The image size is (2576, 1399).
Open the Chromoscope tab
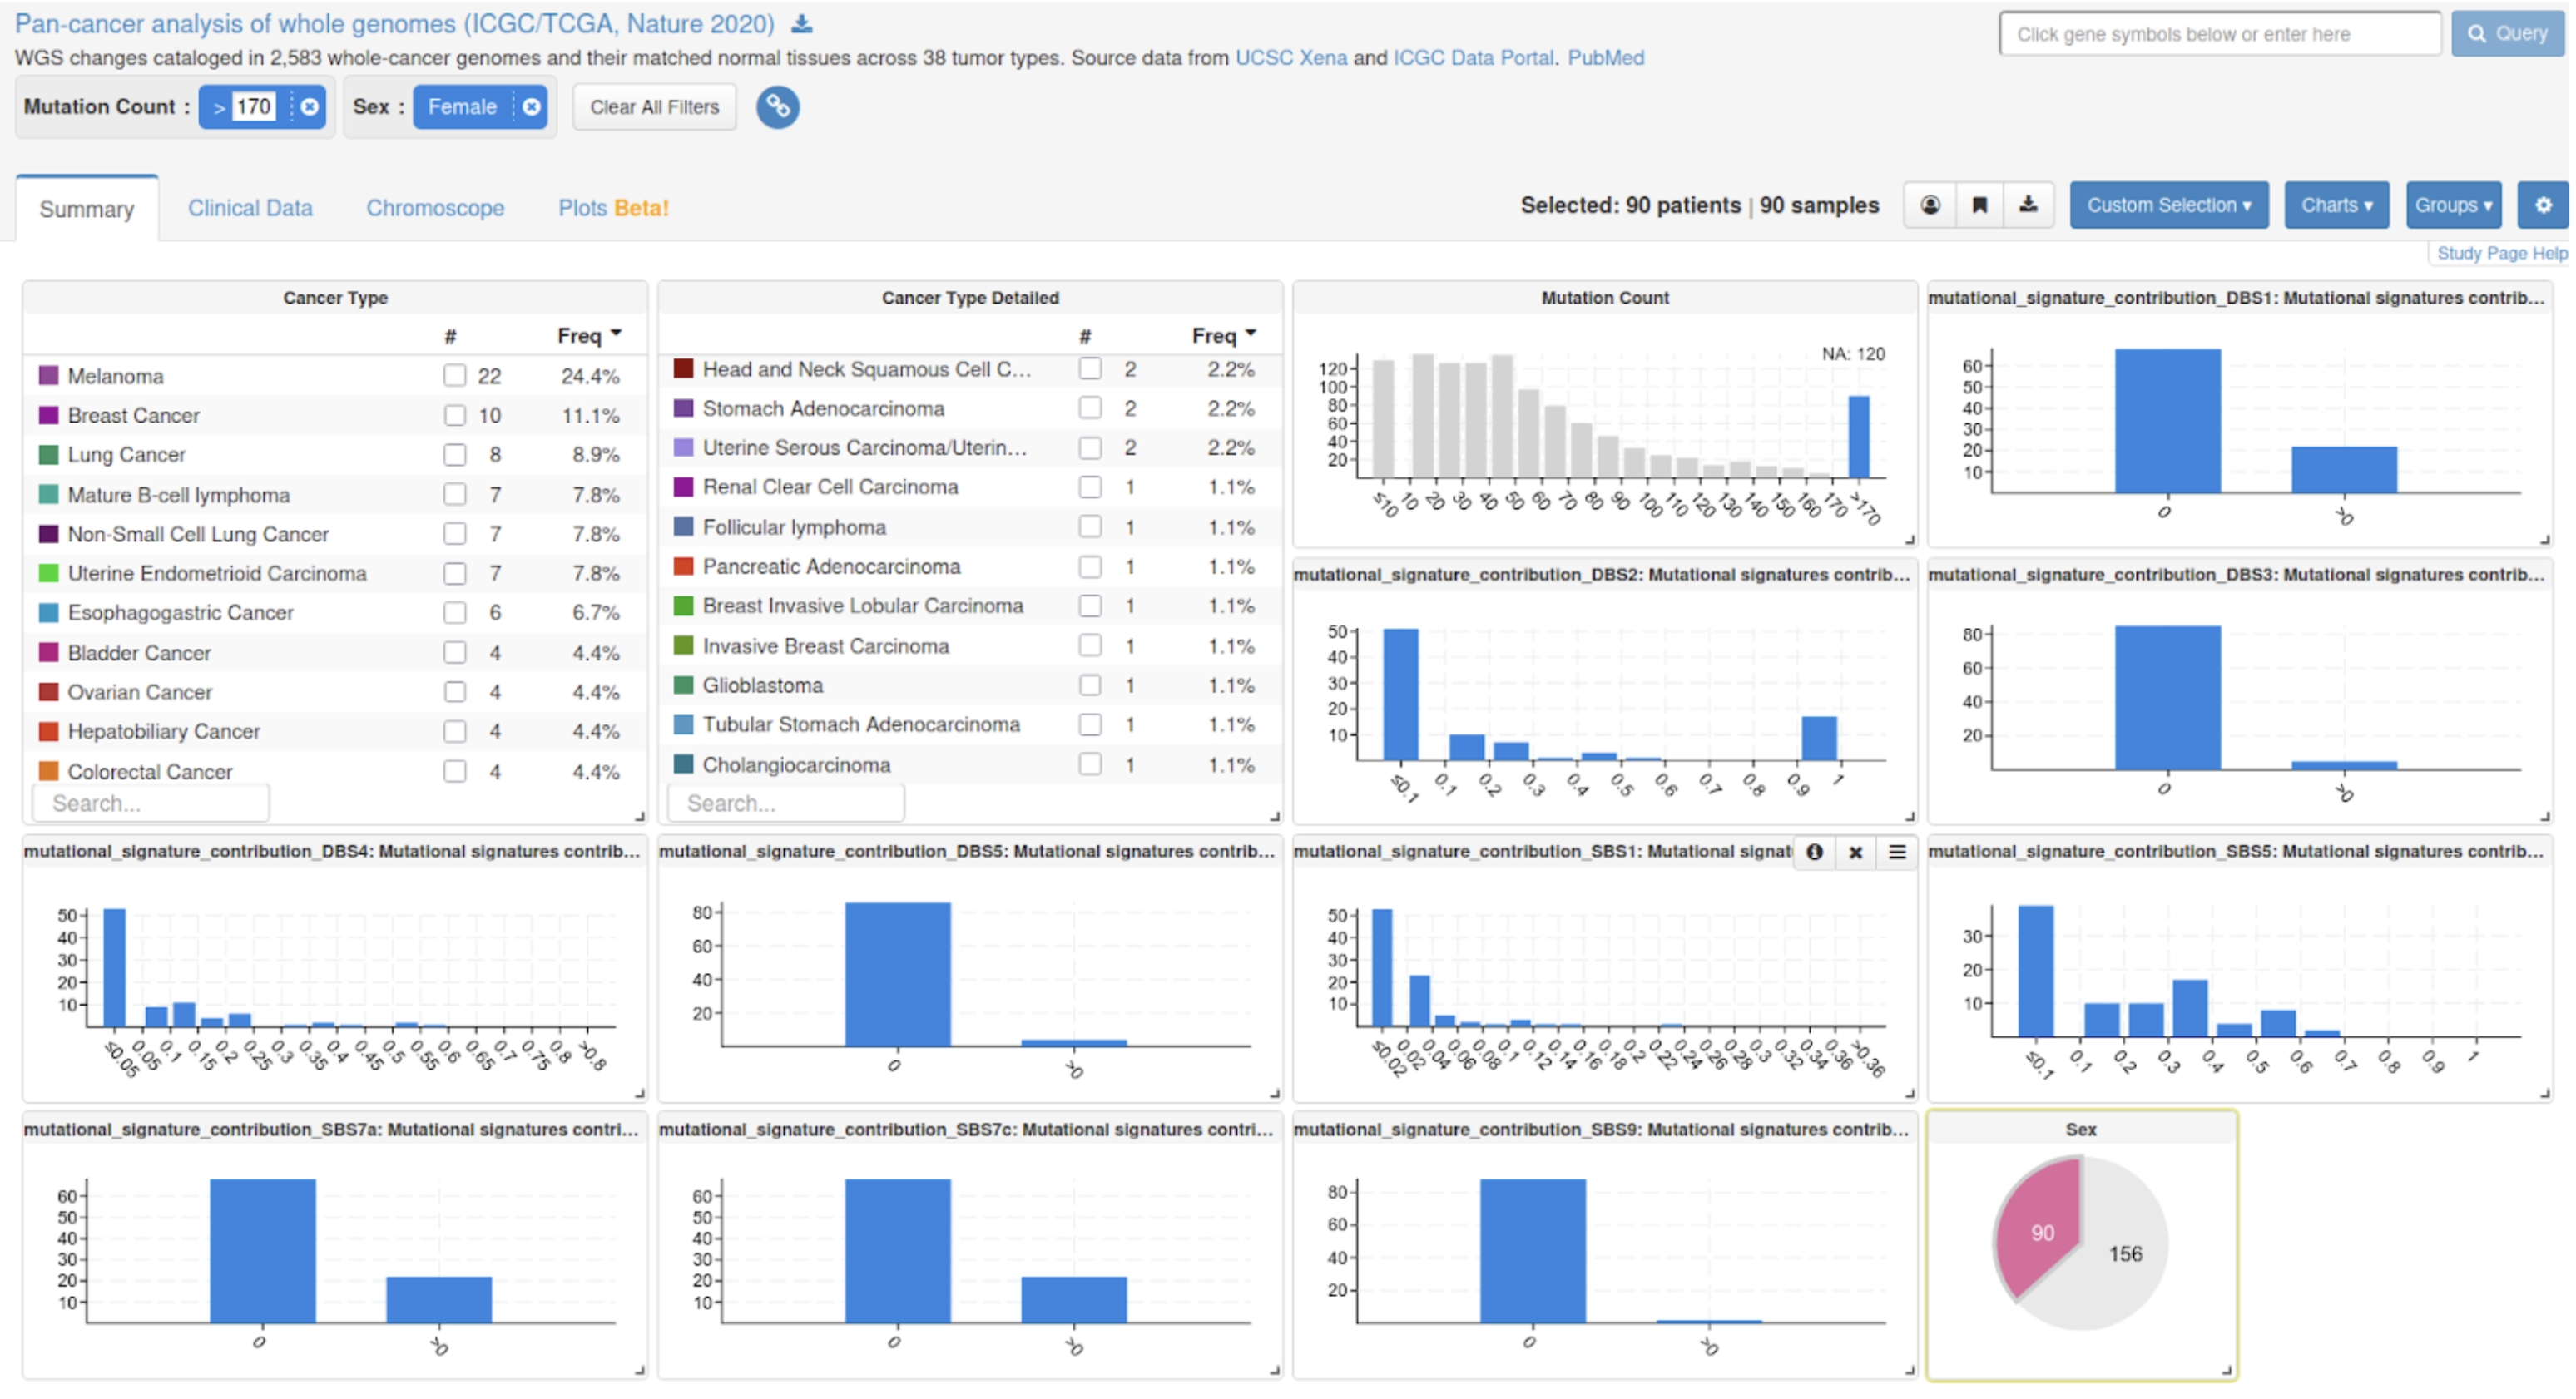click(435, 208)
